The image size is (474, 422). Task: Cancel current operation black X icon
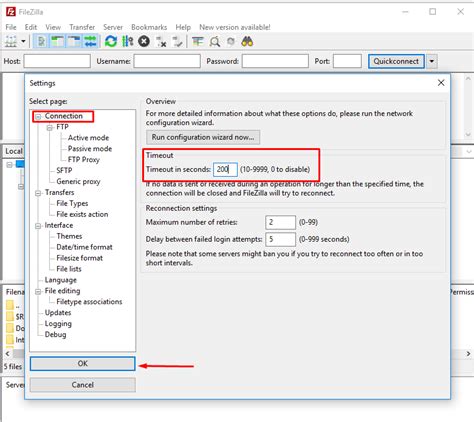click(x=144, y=42)
